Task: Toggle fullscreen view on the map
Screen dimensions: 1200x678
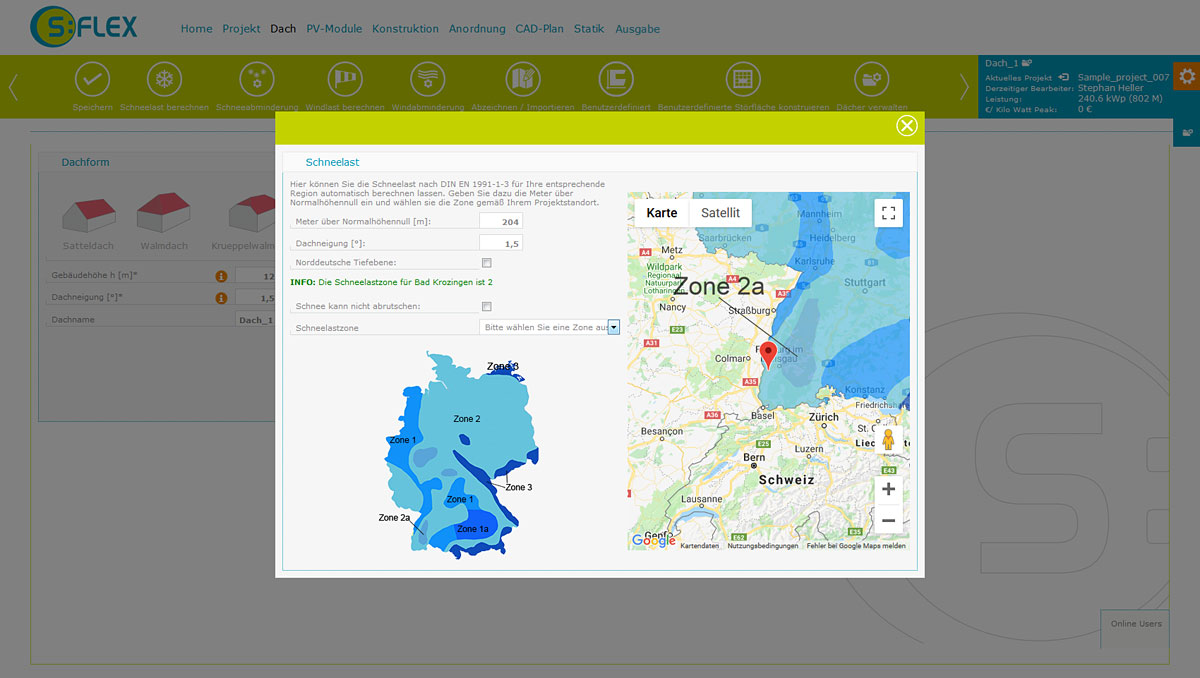Action: (x=888, y=213)
